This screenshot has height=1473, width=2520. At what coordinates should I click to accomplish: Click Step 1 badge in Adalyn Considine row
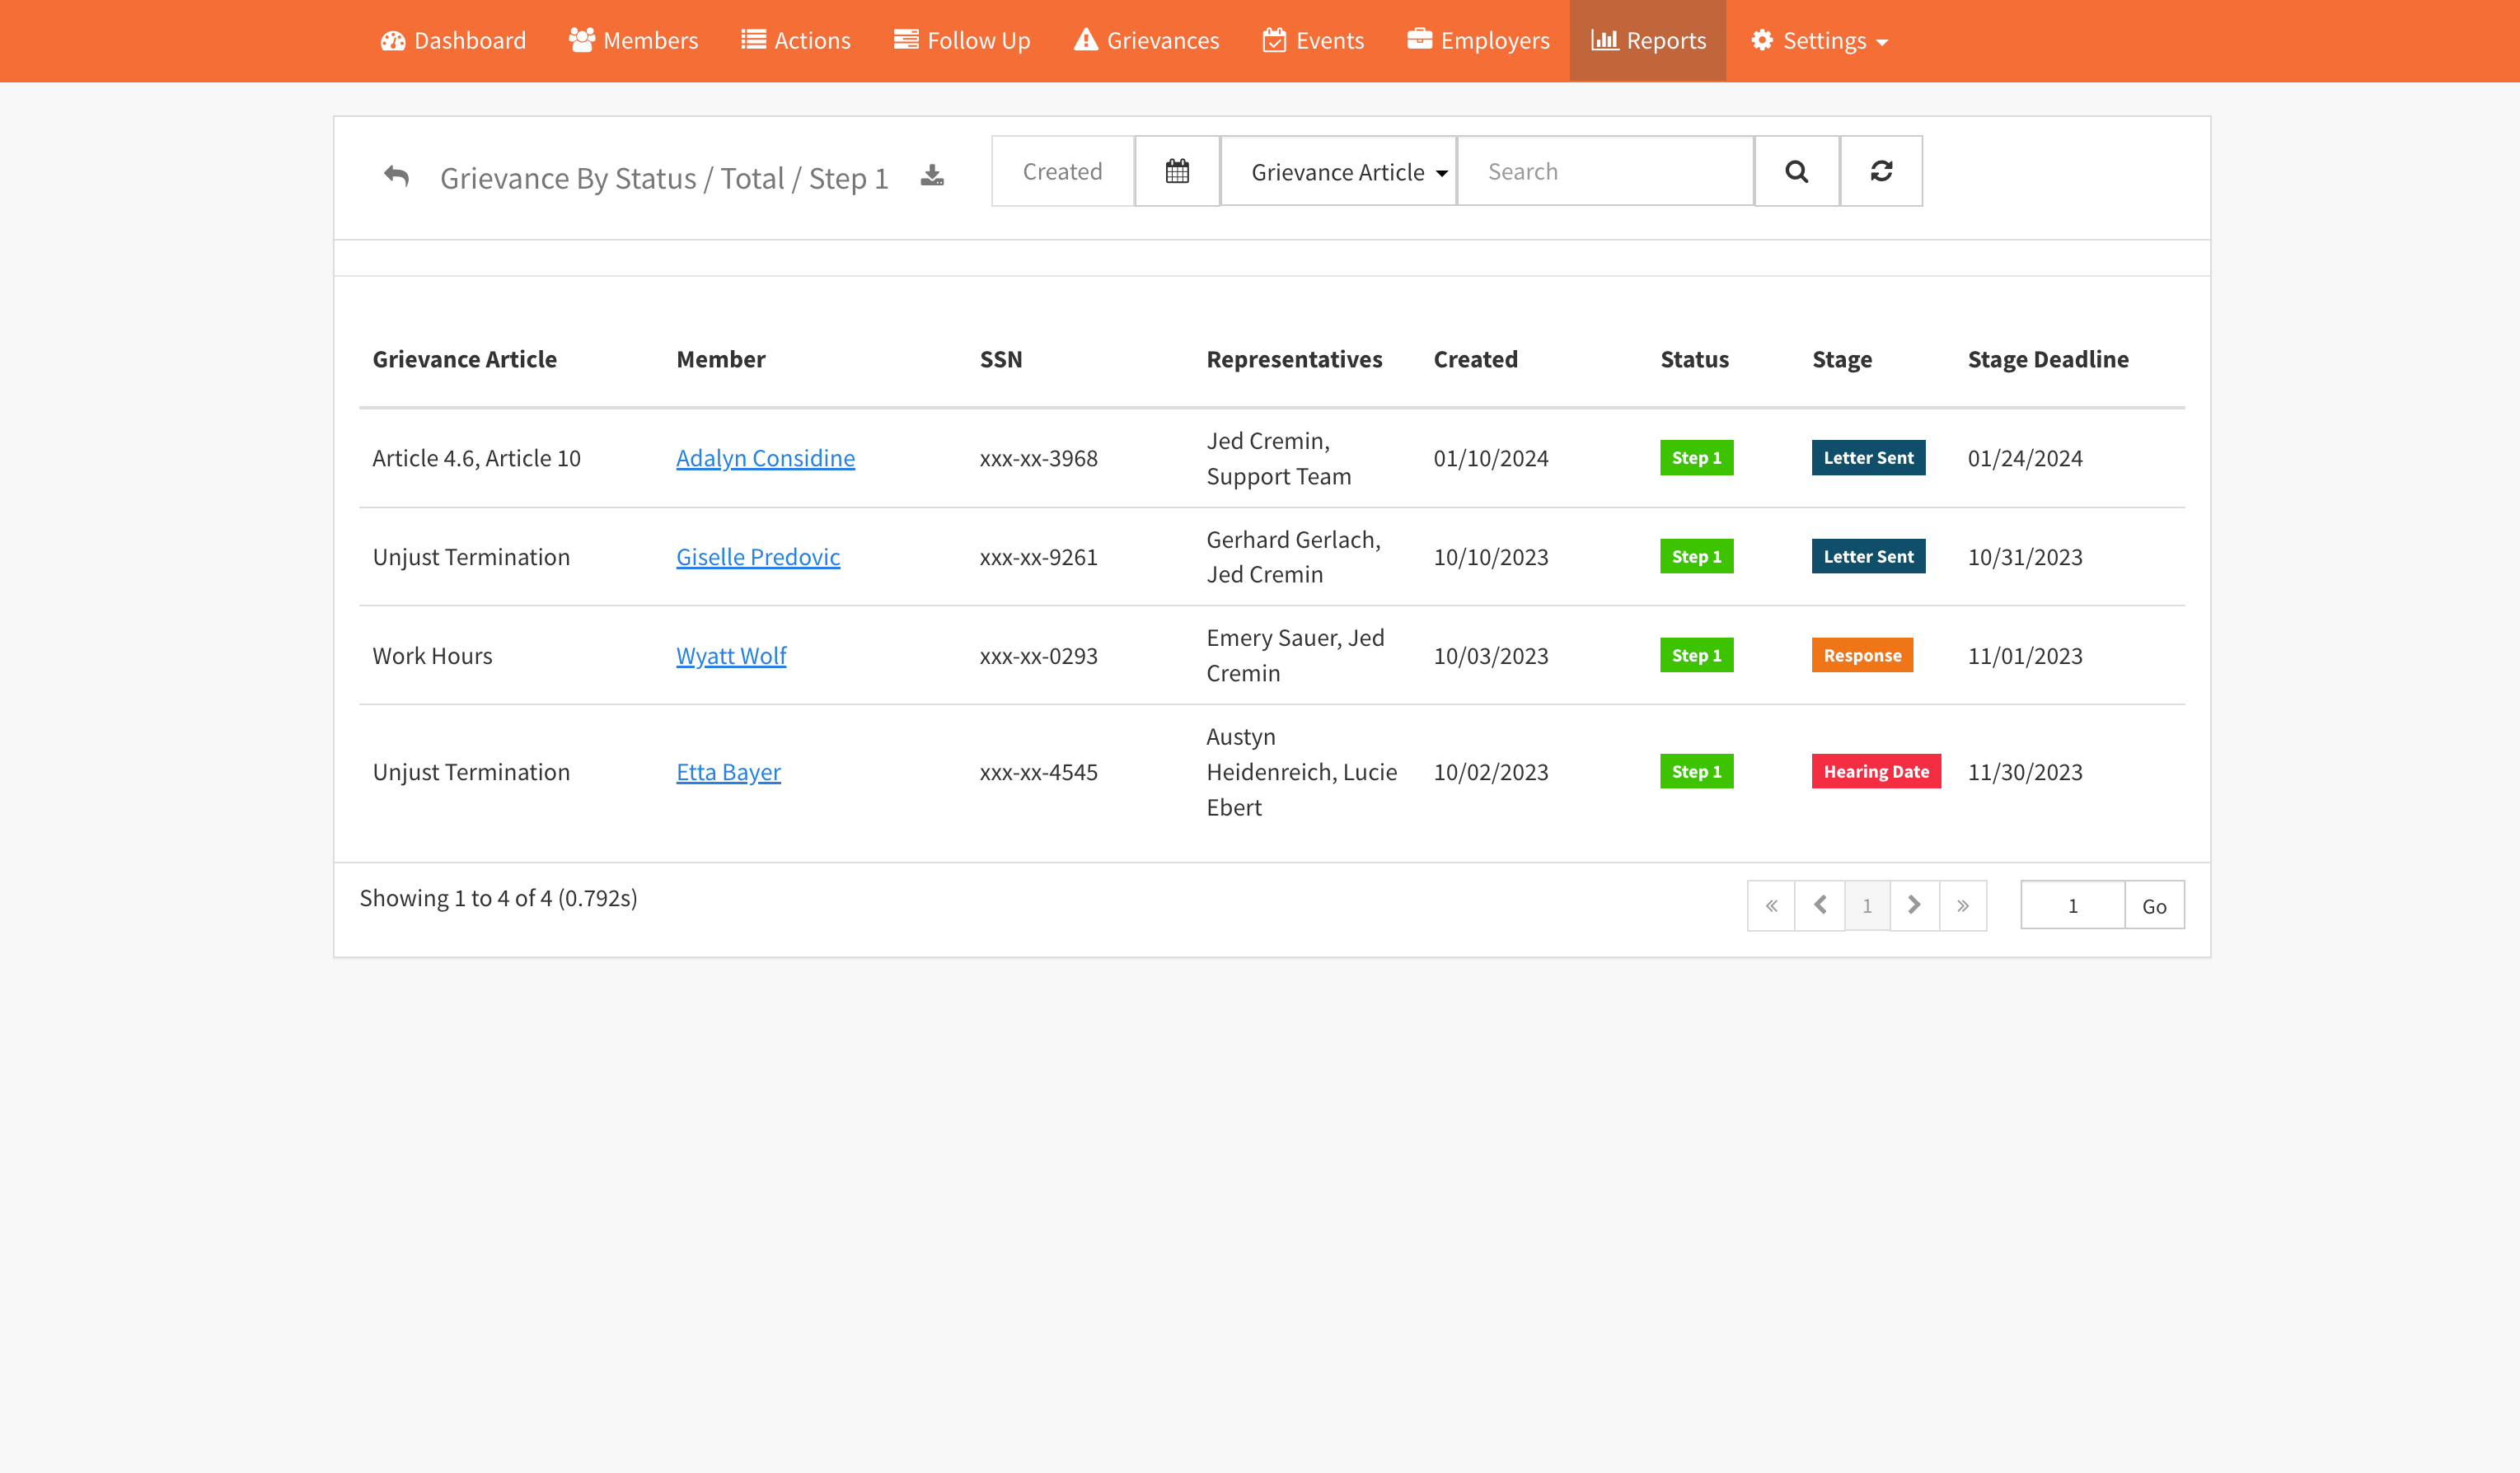[1696, 458]
